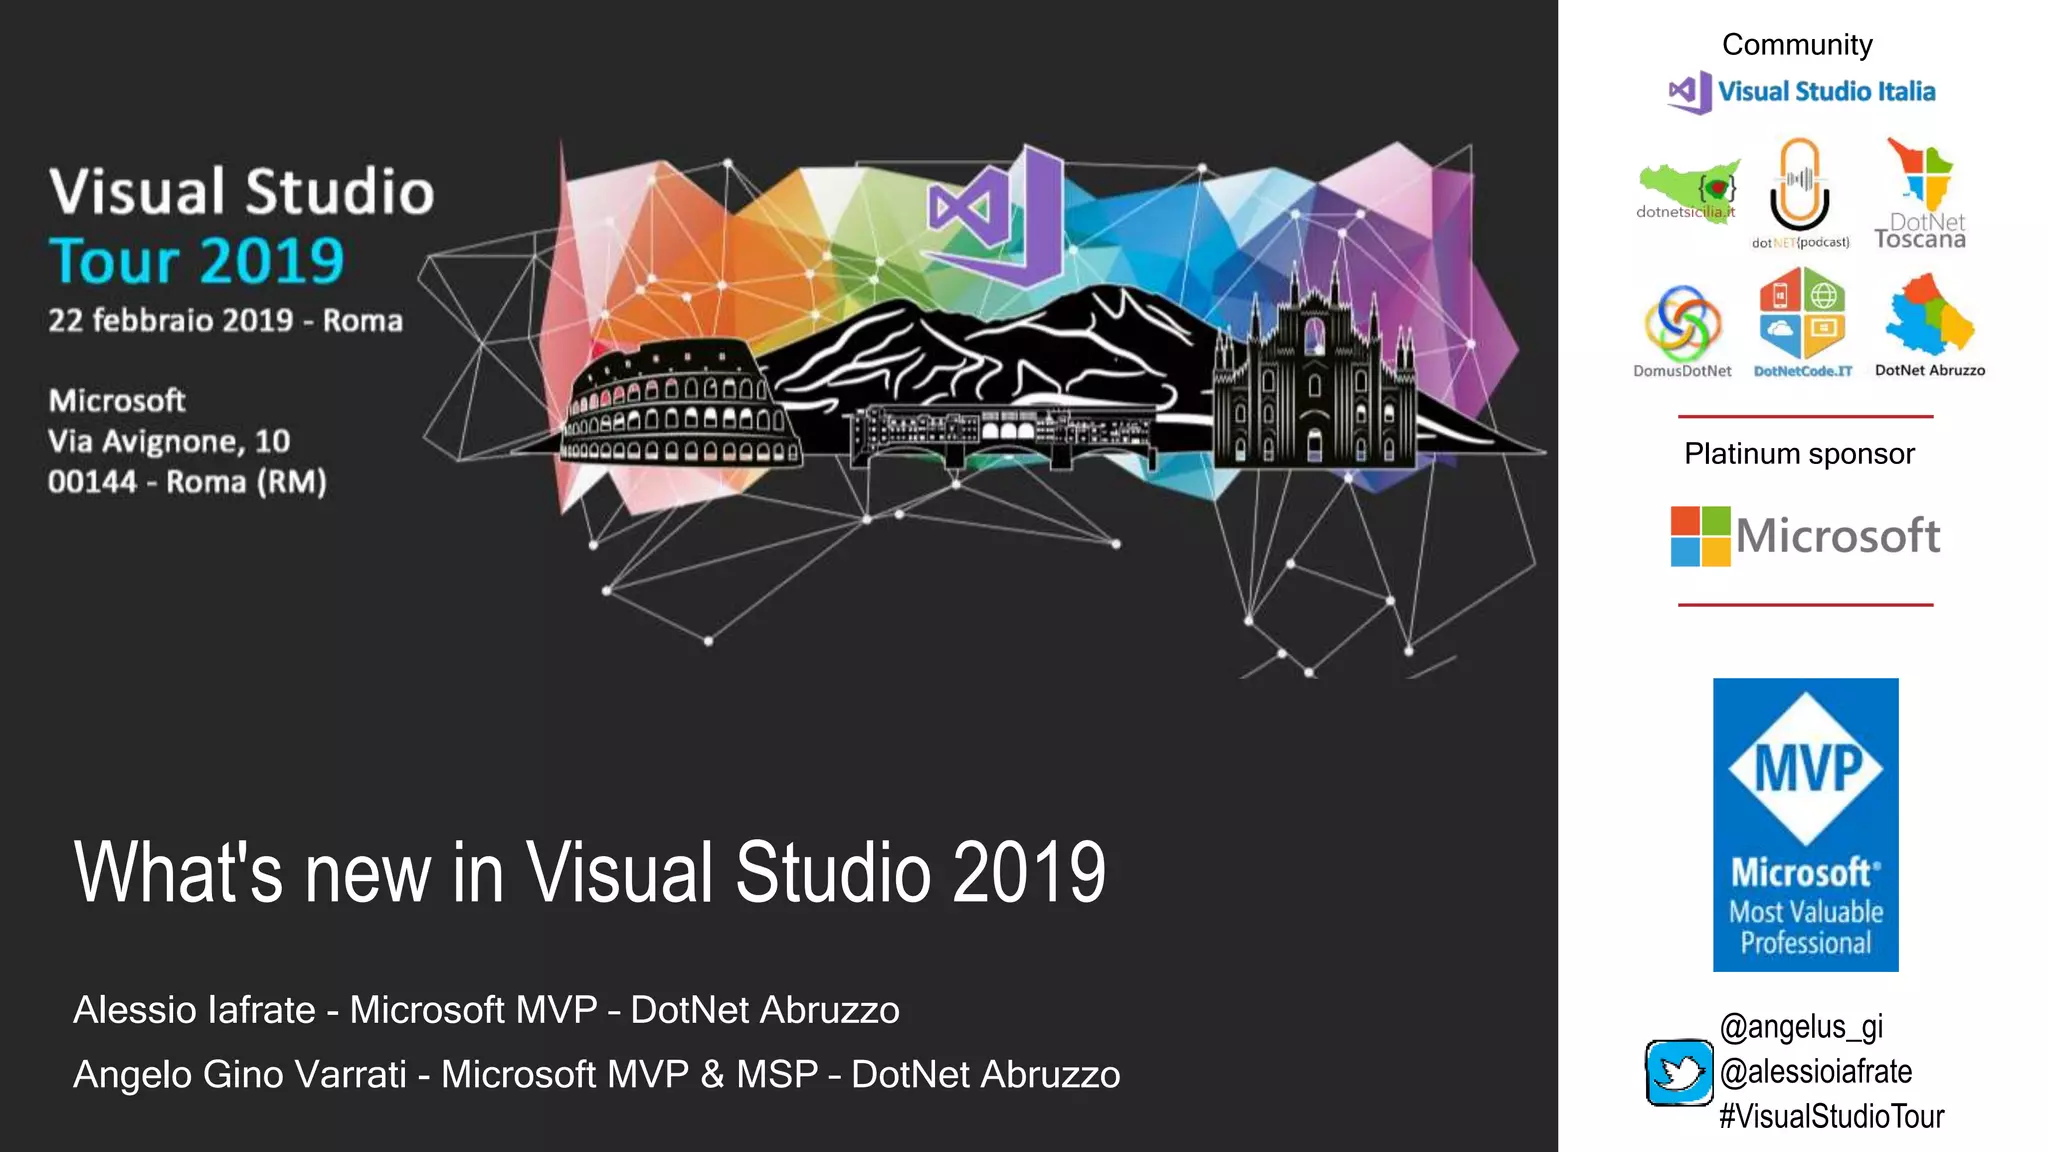2048x1152 pixels.
Task: Click the 'Tour 2019' blue heading
Action: (196, 261)
